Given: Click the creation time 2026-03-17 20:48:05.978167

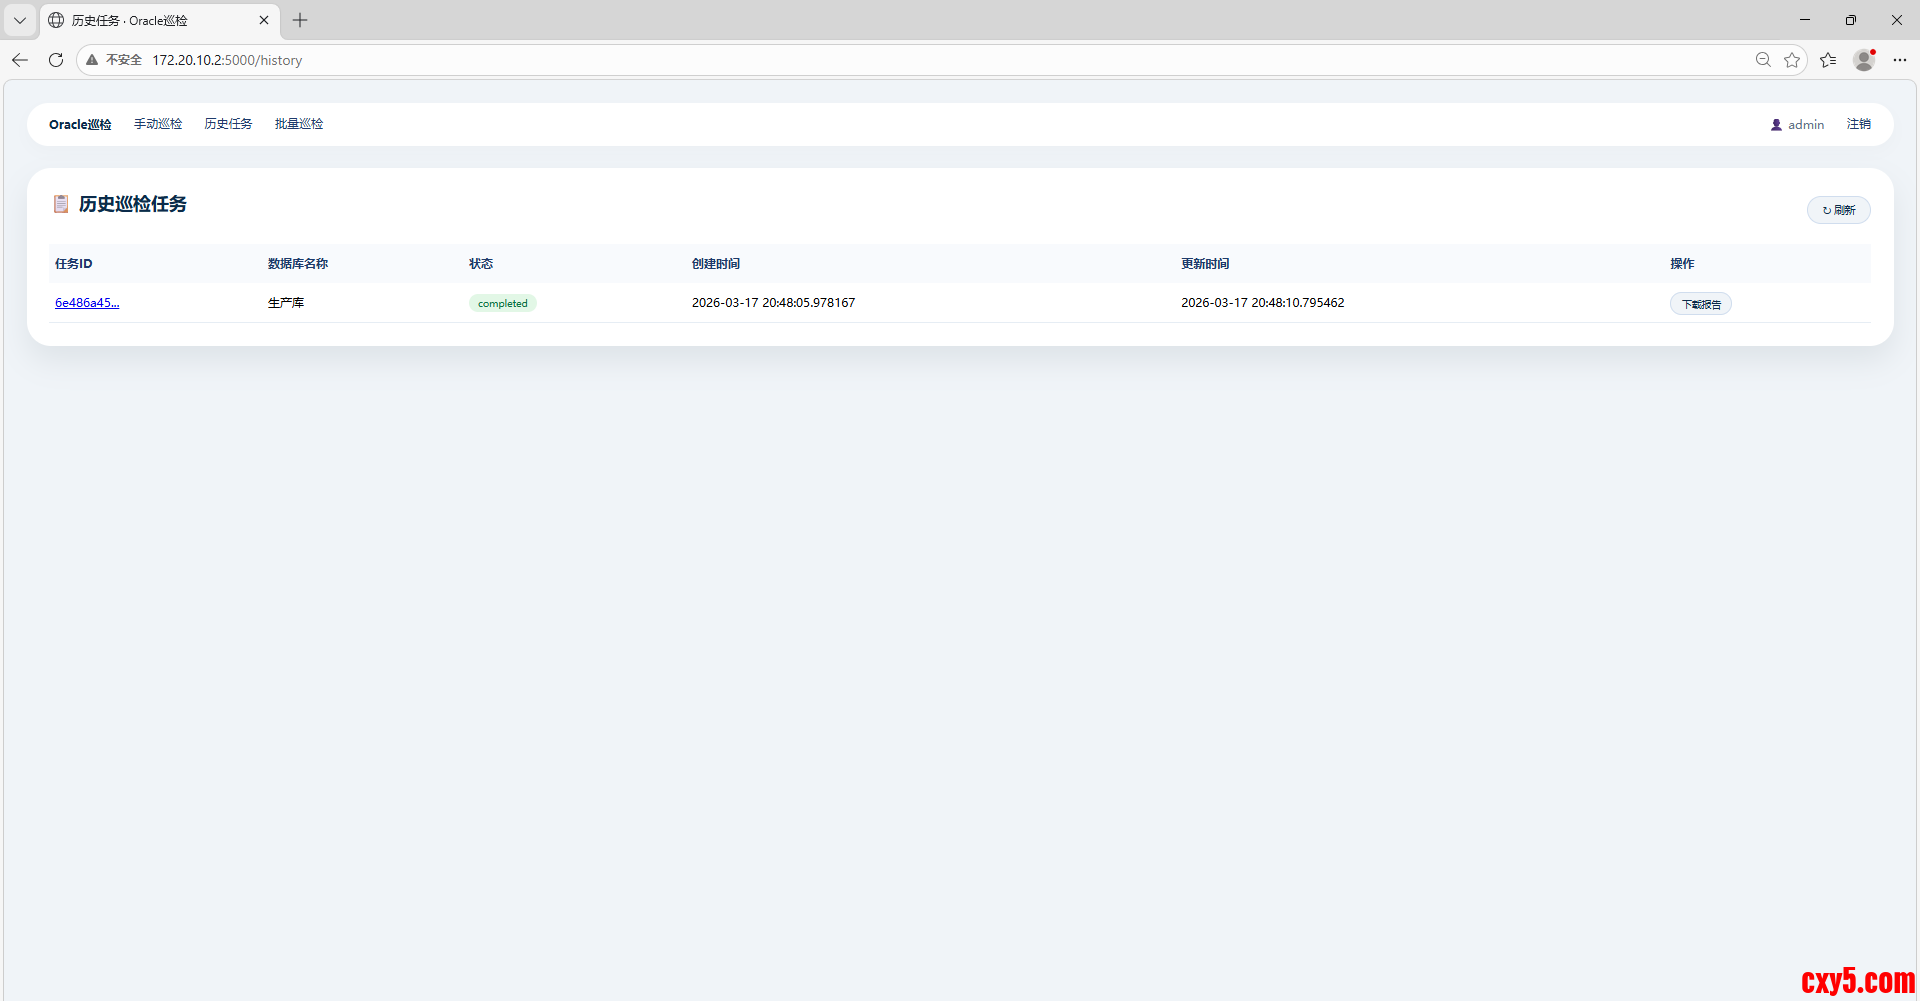Looking at the screenshot, I should click(773, 303).
